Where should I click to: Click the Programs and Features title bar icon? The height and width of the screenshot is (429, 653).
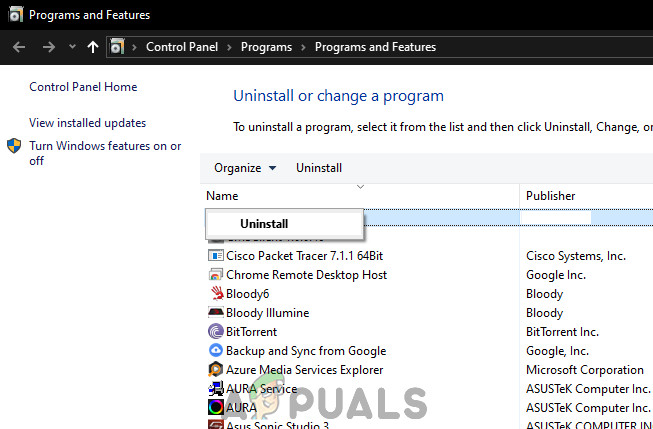tap(15, 15)
